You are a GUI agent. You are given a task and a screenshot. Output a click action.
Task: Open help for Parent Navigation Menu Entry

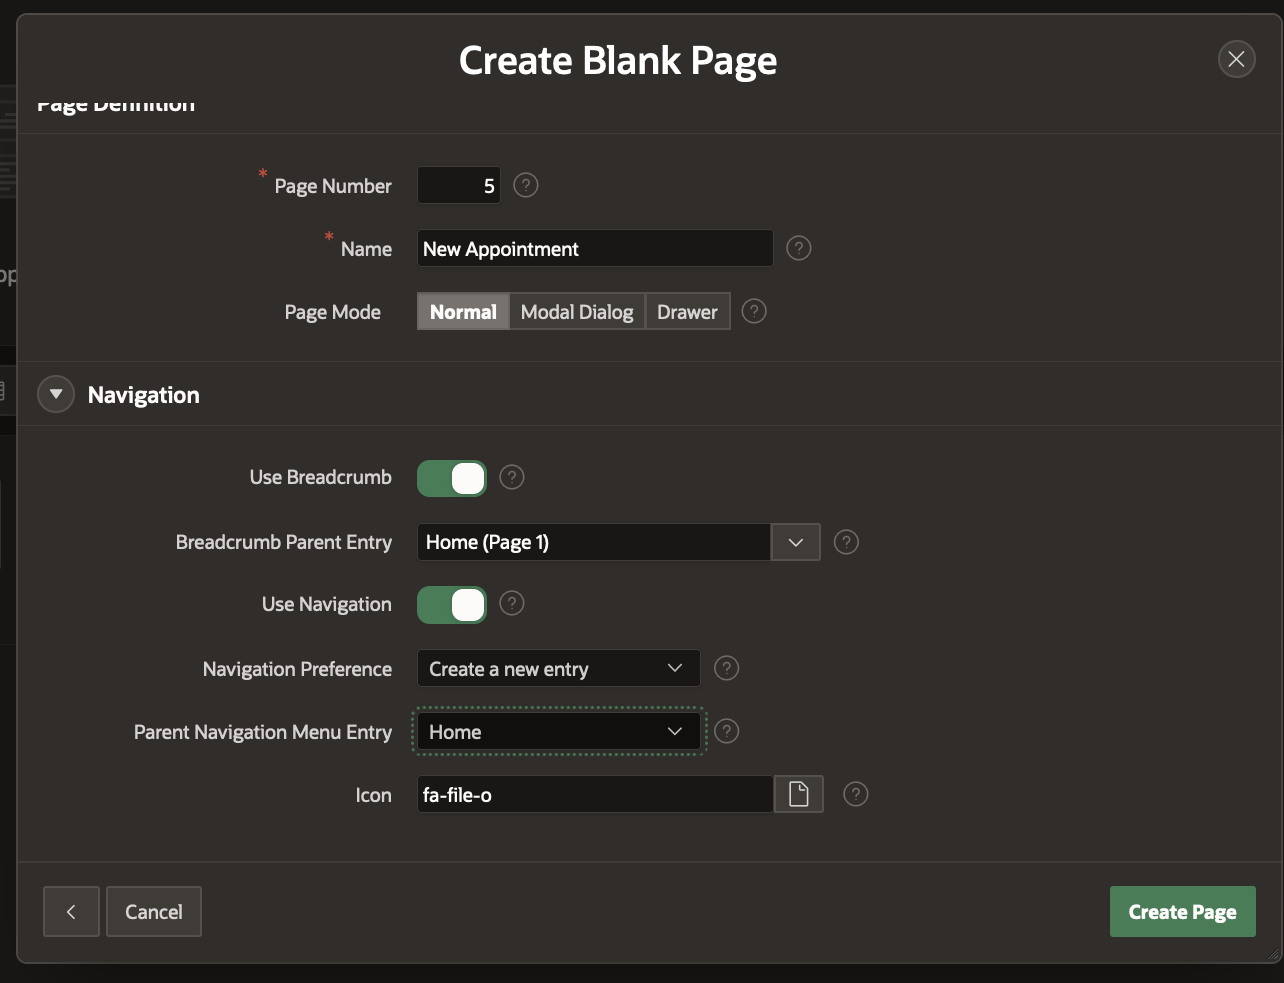(726, 731)
